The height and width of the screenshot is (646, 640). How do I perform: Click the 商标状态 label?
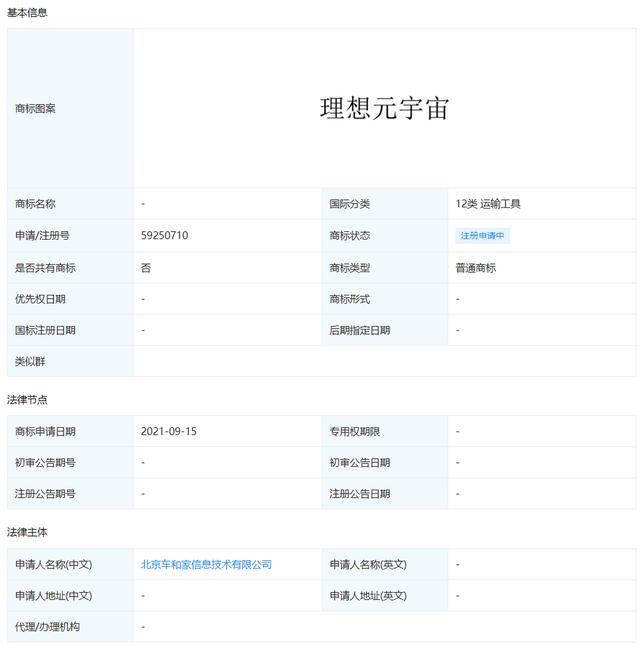coord(349,236)
